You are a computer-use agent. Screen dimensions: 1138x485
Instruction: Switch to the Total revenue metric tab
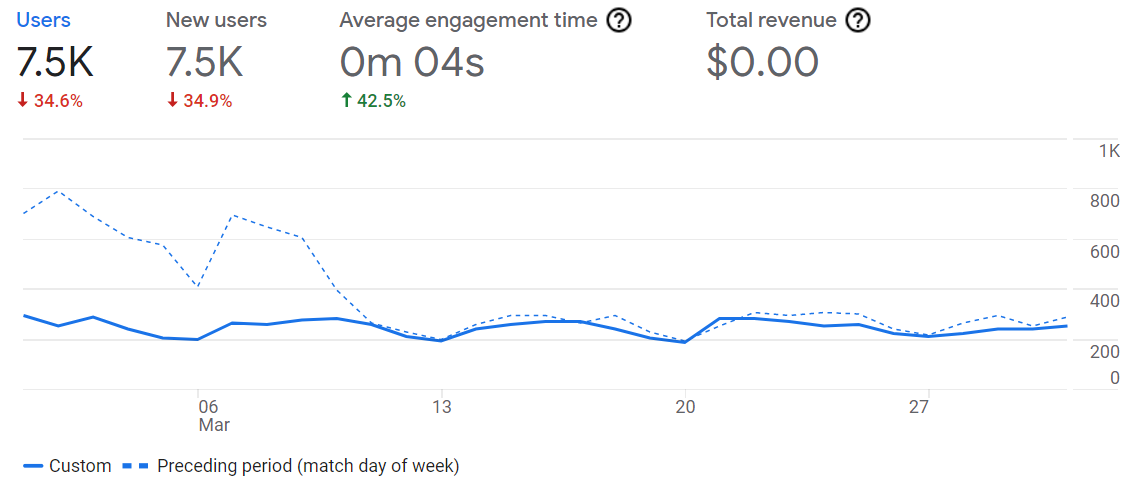tap(771, 20)
